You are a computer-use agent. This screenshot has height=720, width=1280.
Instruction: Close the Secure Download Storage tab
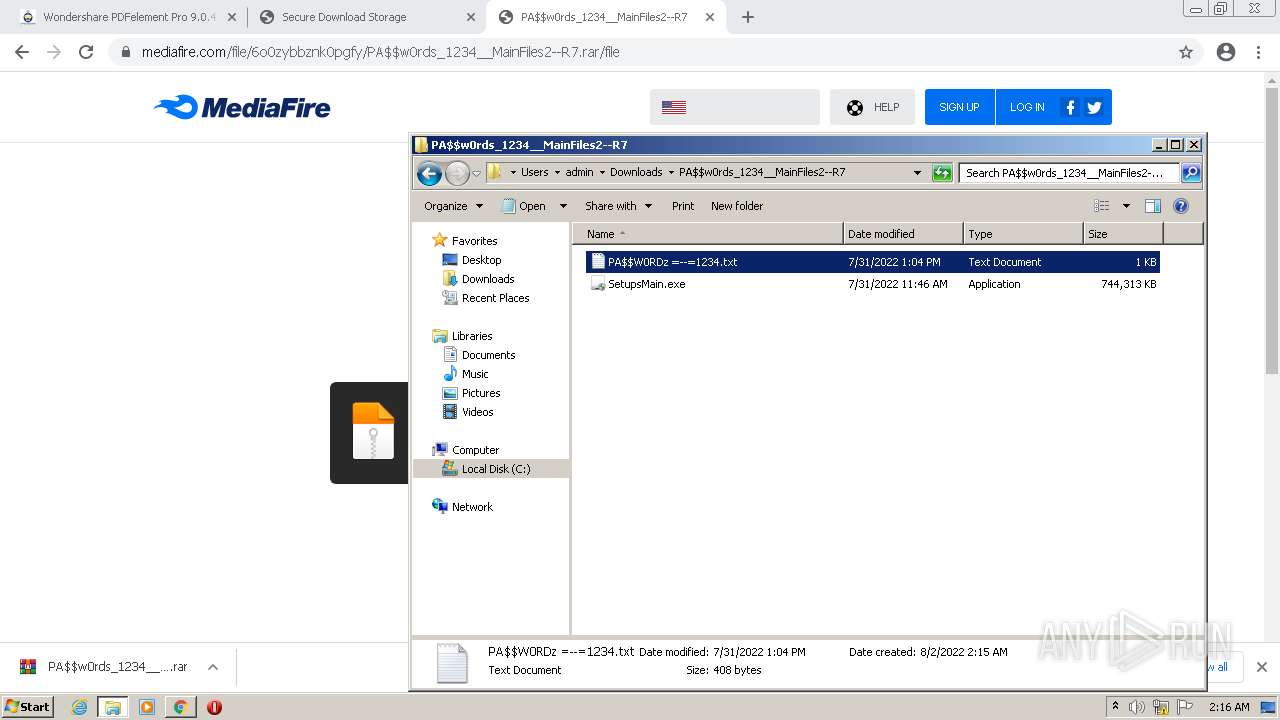point(470,17)
